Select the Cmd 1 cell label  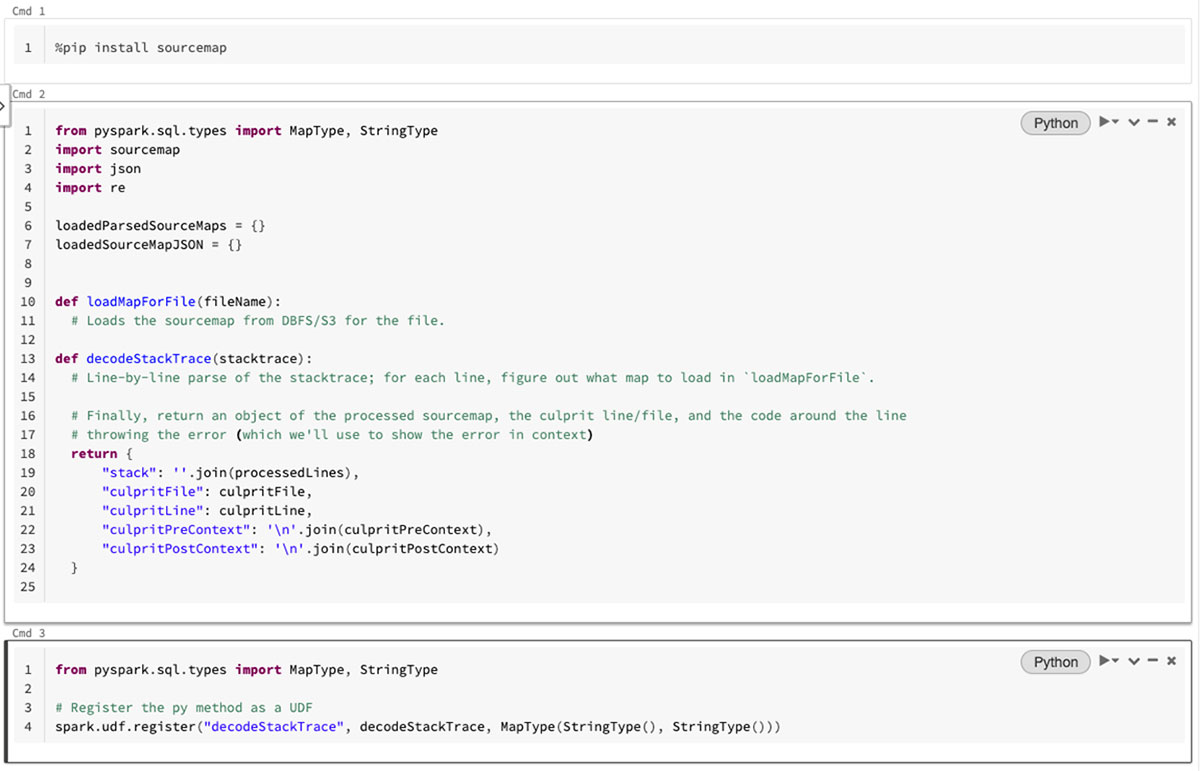click(28, 11)
